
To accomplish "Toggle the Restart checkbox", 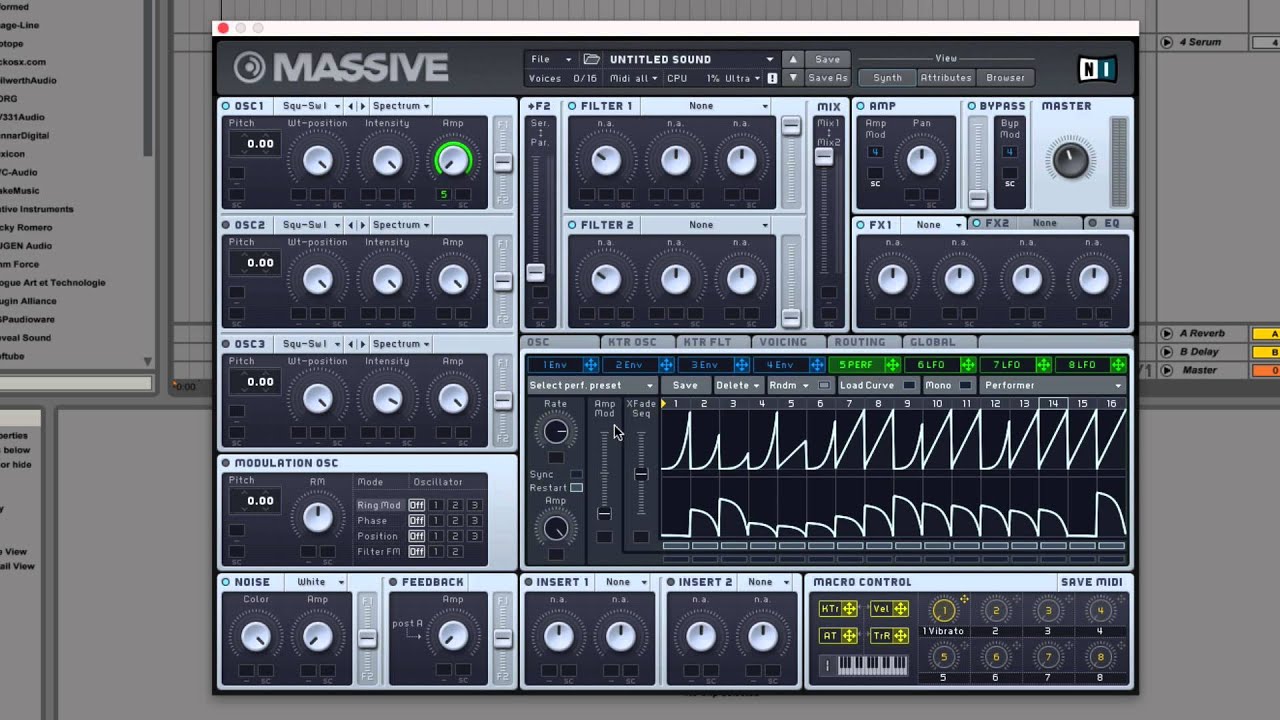I will 576,488.
